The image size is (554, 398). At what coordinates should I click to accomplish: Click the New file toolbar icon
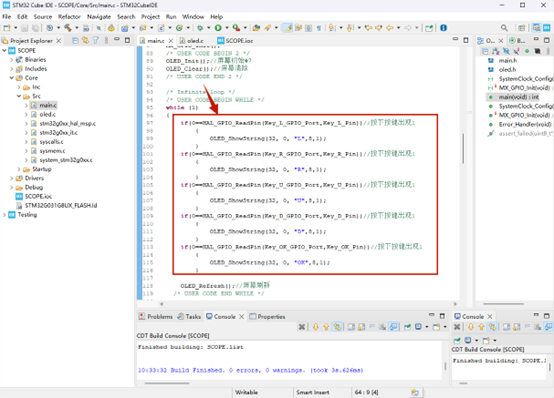click(7, 28)
